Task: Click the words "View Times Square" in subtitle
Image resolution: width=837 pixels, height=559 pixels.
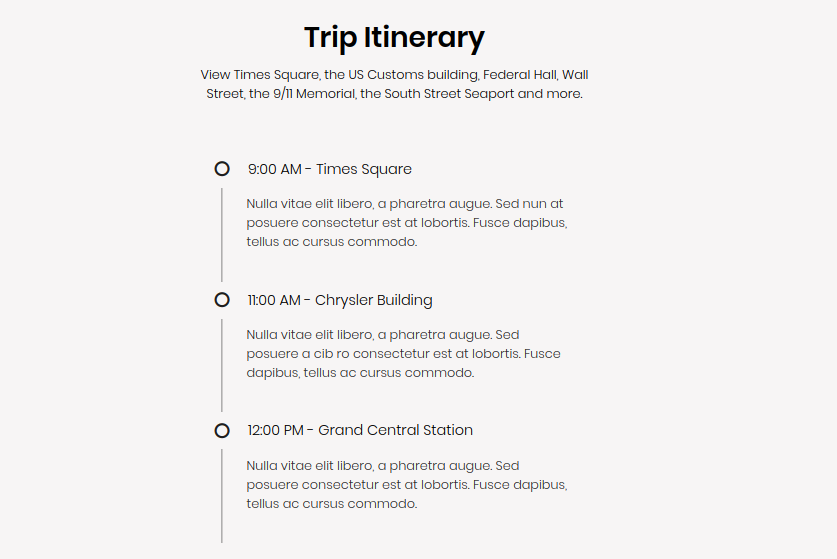Action: [x=259, y=75]
